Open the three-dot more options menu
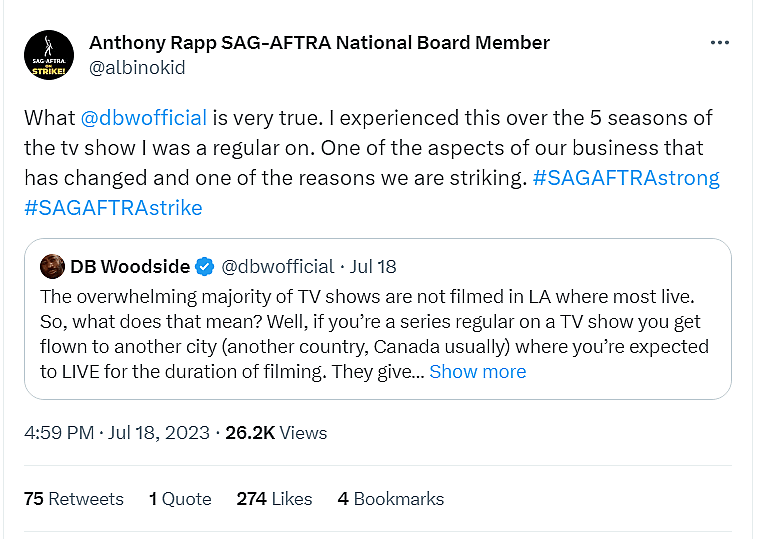 (719, 43)
